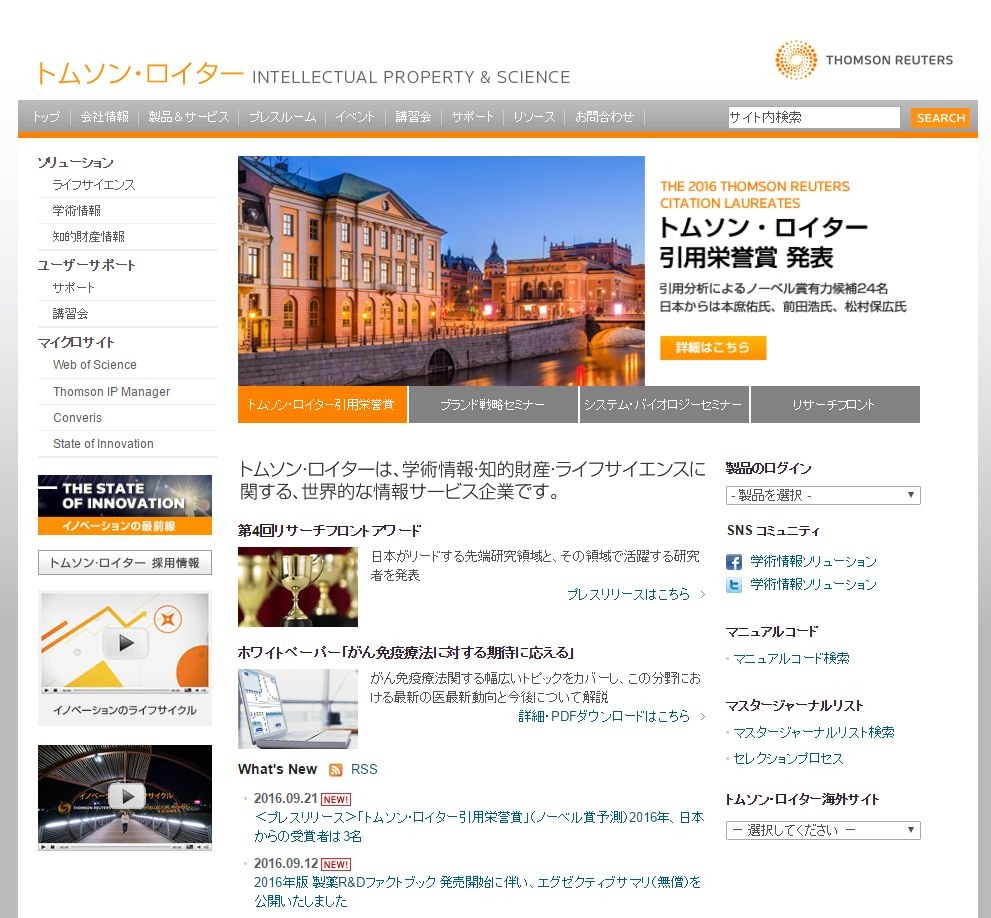Open サポート under ユーザーサポート sidebar
Screen dimensions: 991x918
(x=73, y=288)
